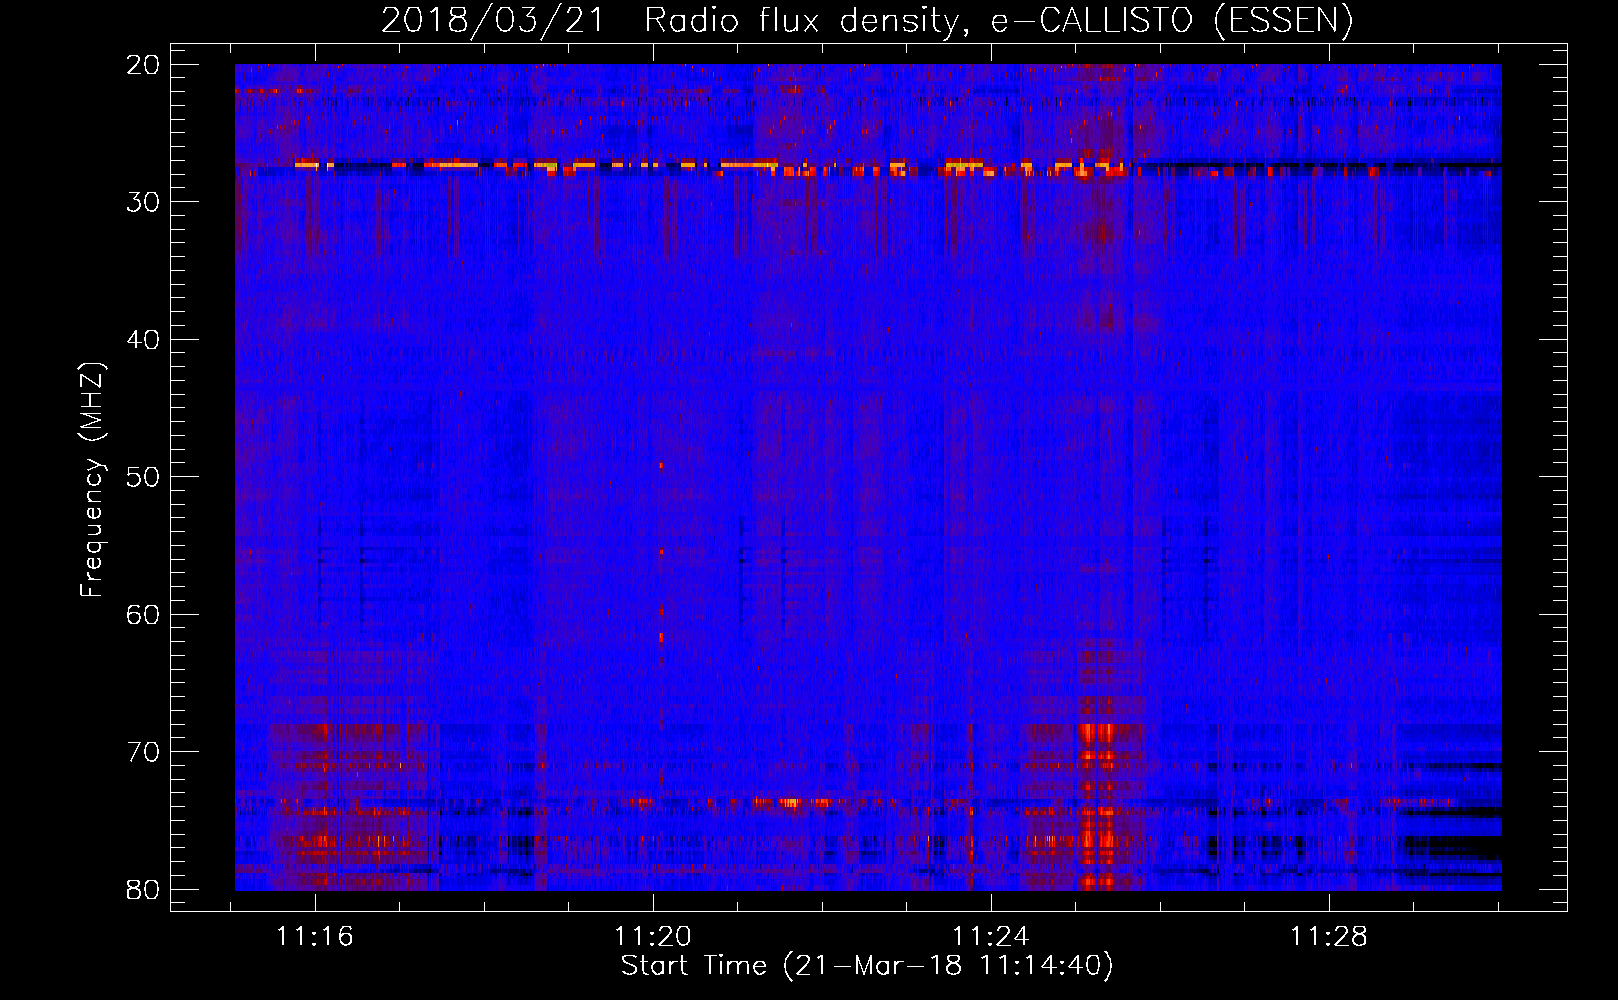1618x1000 pixels.
Task: Click the Frequency (MHZ) axis title
Action: [x=92, y=480]
